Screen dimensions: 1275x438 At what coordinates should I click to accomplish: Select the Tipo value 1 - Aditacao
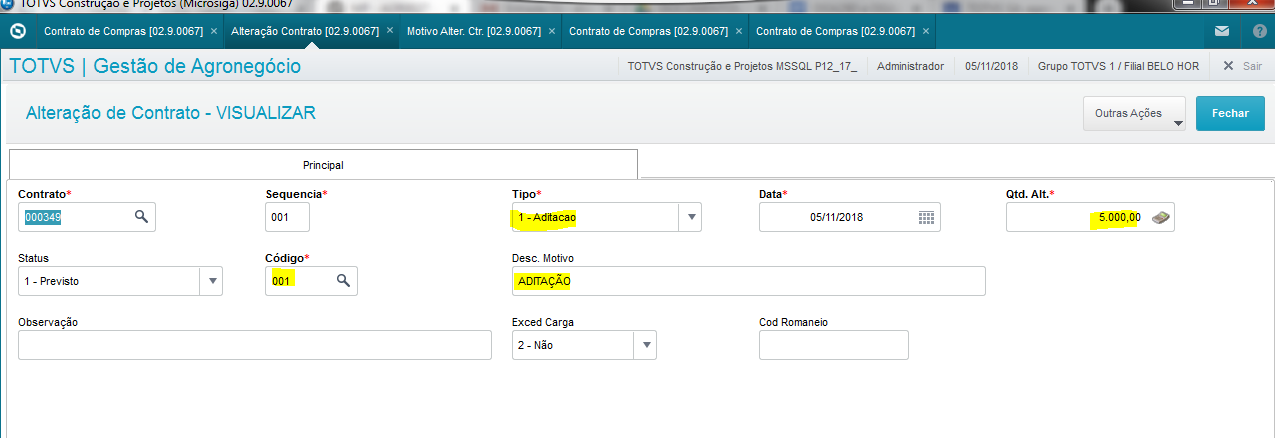547,217
